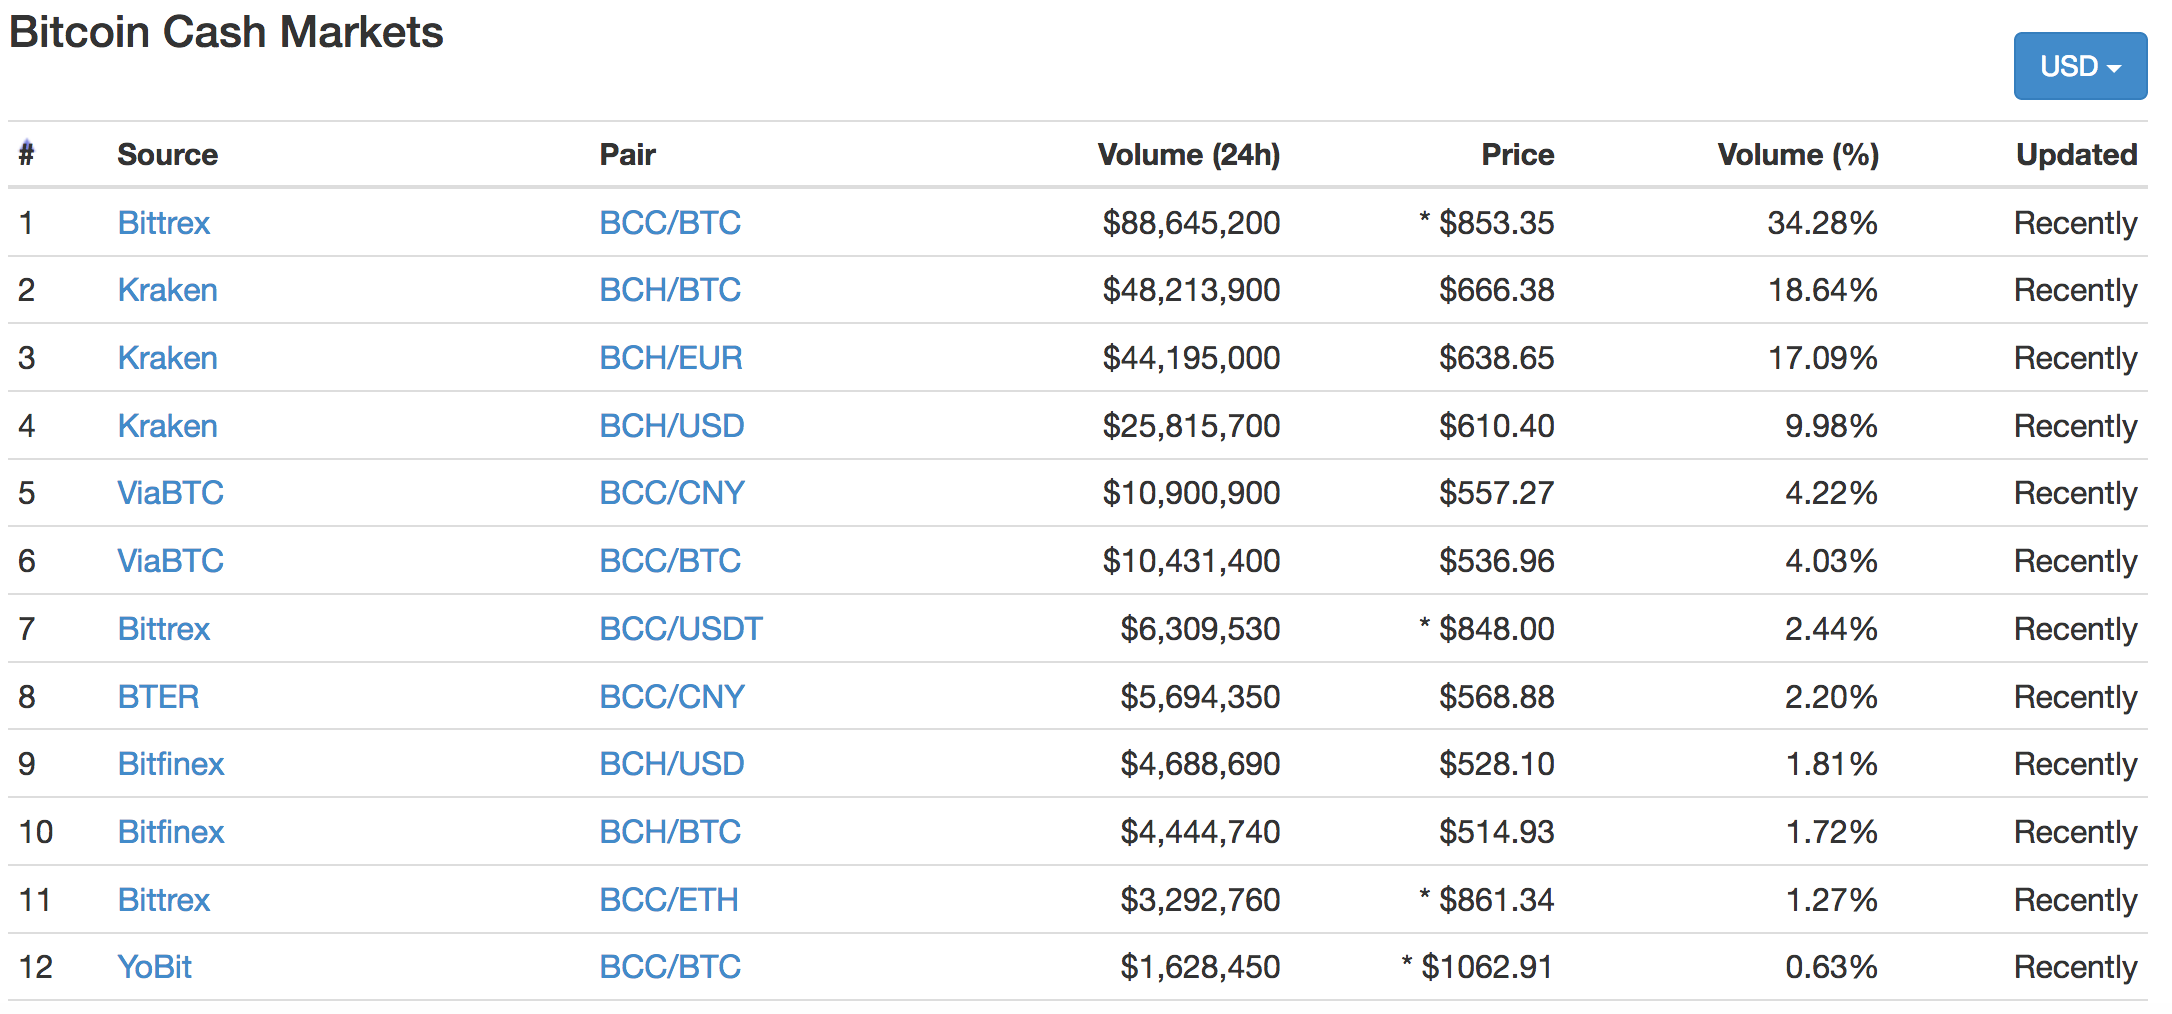This screenshot has width=2172, height=1014.
Task: Open the Bittrex link in row 1
Action: (x=164, y=222)
